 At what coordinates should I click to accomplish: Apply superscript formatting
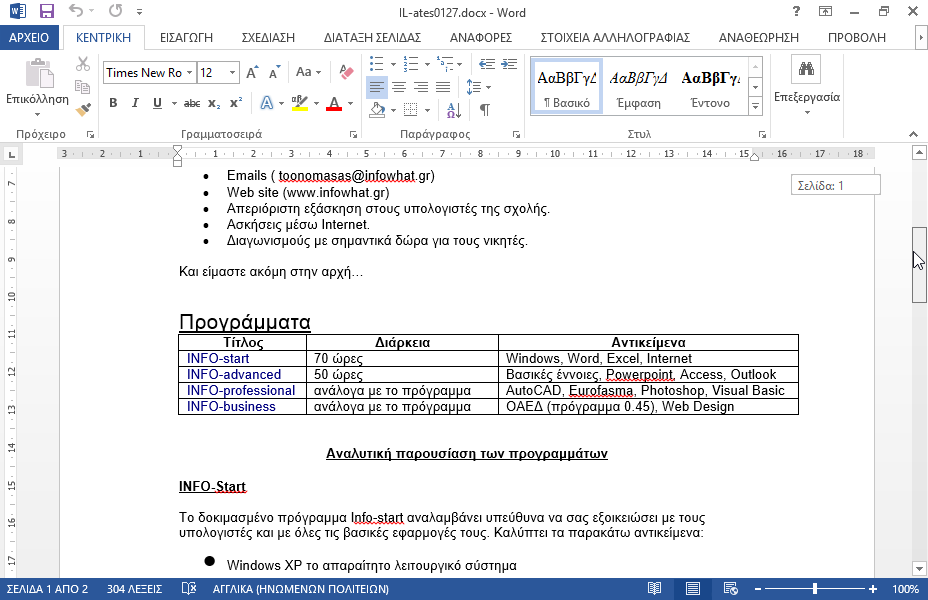tap(236, 104)
